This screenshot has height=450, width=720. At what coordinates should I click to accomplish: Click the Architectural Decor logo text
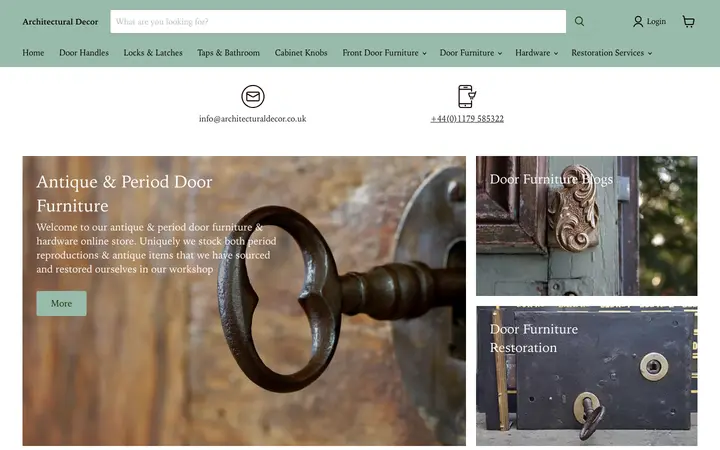tap(60, 22)
